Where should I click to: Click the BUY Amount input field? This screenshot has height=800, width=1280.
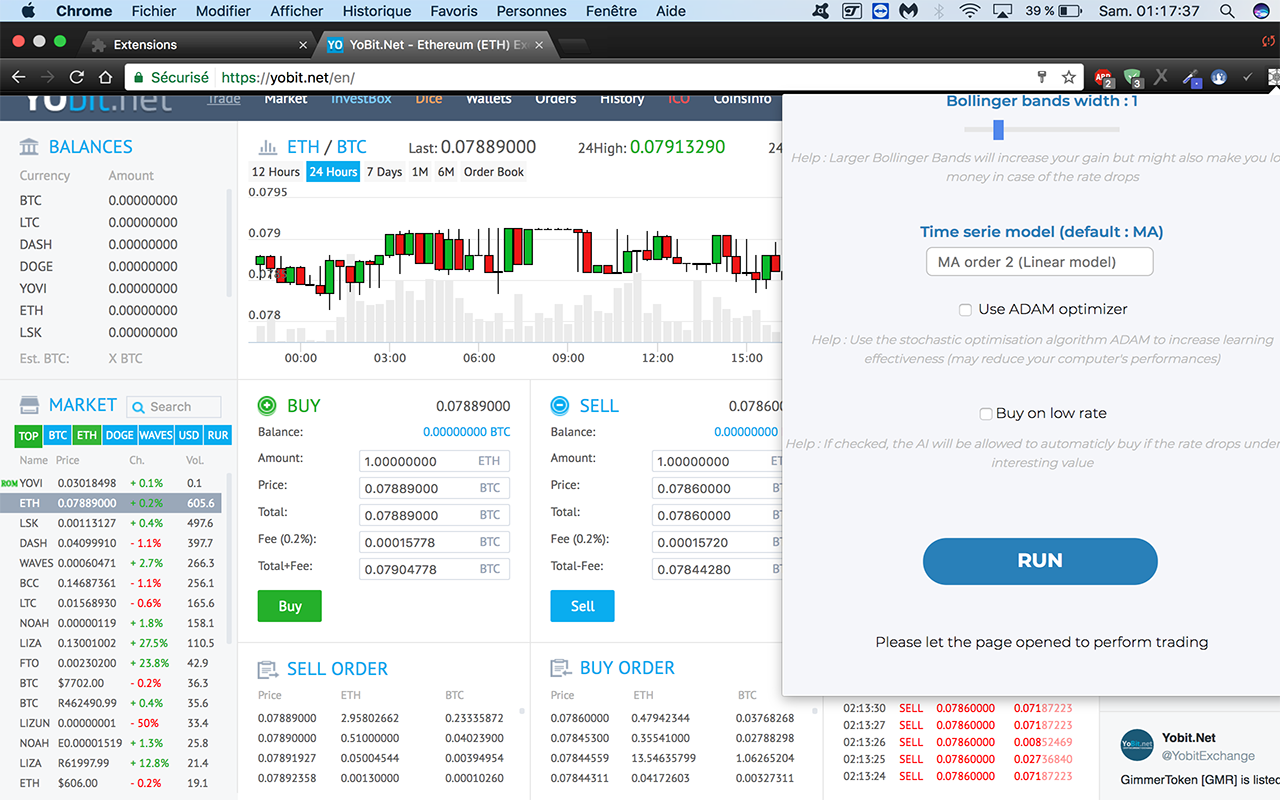coord(434,462)
